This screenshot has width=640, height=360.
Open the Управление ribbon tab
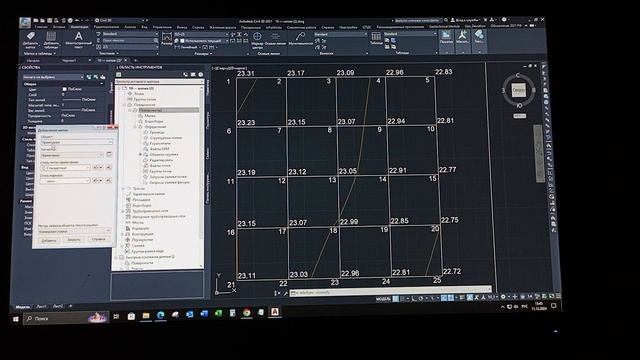point(162,27)
